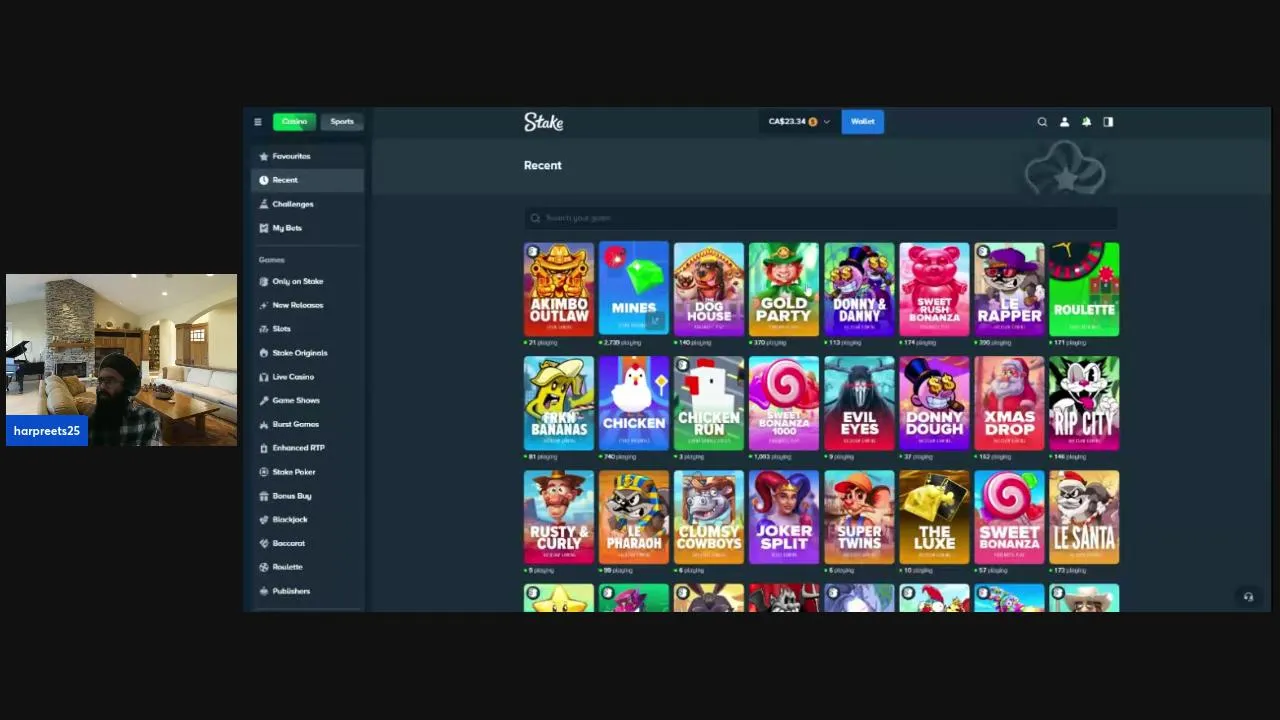The height and width of the screenshot is (720, 1280).
Task: Click the Stake Poker icon
Action: point(263,472)
